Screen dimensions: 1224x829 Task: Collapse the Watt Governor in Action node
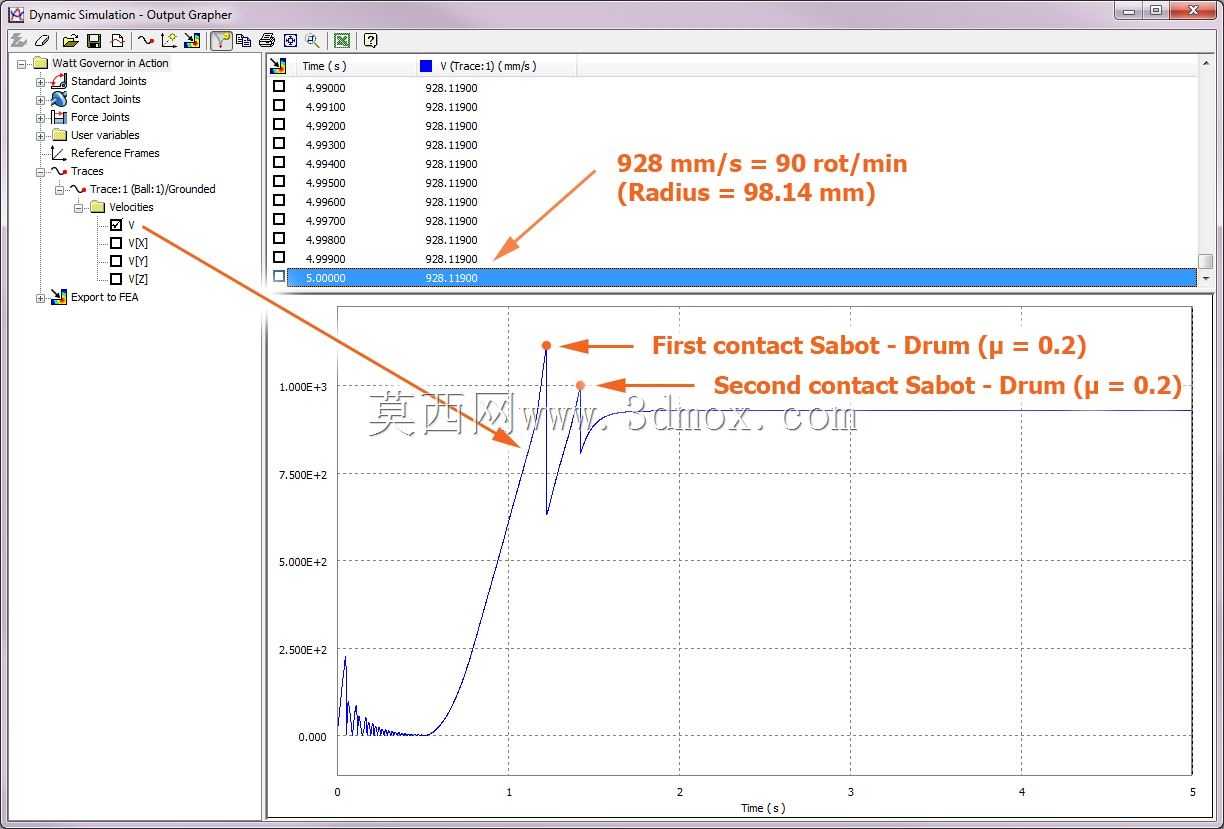tap(22, 63)
